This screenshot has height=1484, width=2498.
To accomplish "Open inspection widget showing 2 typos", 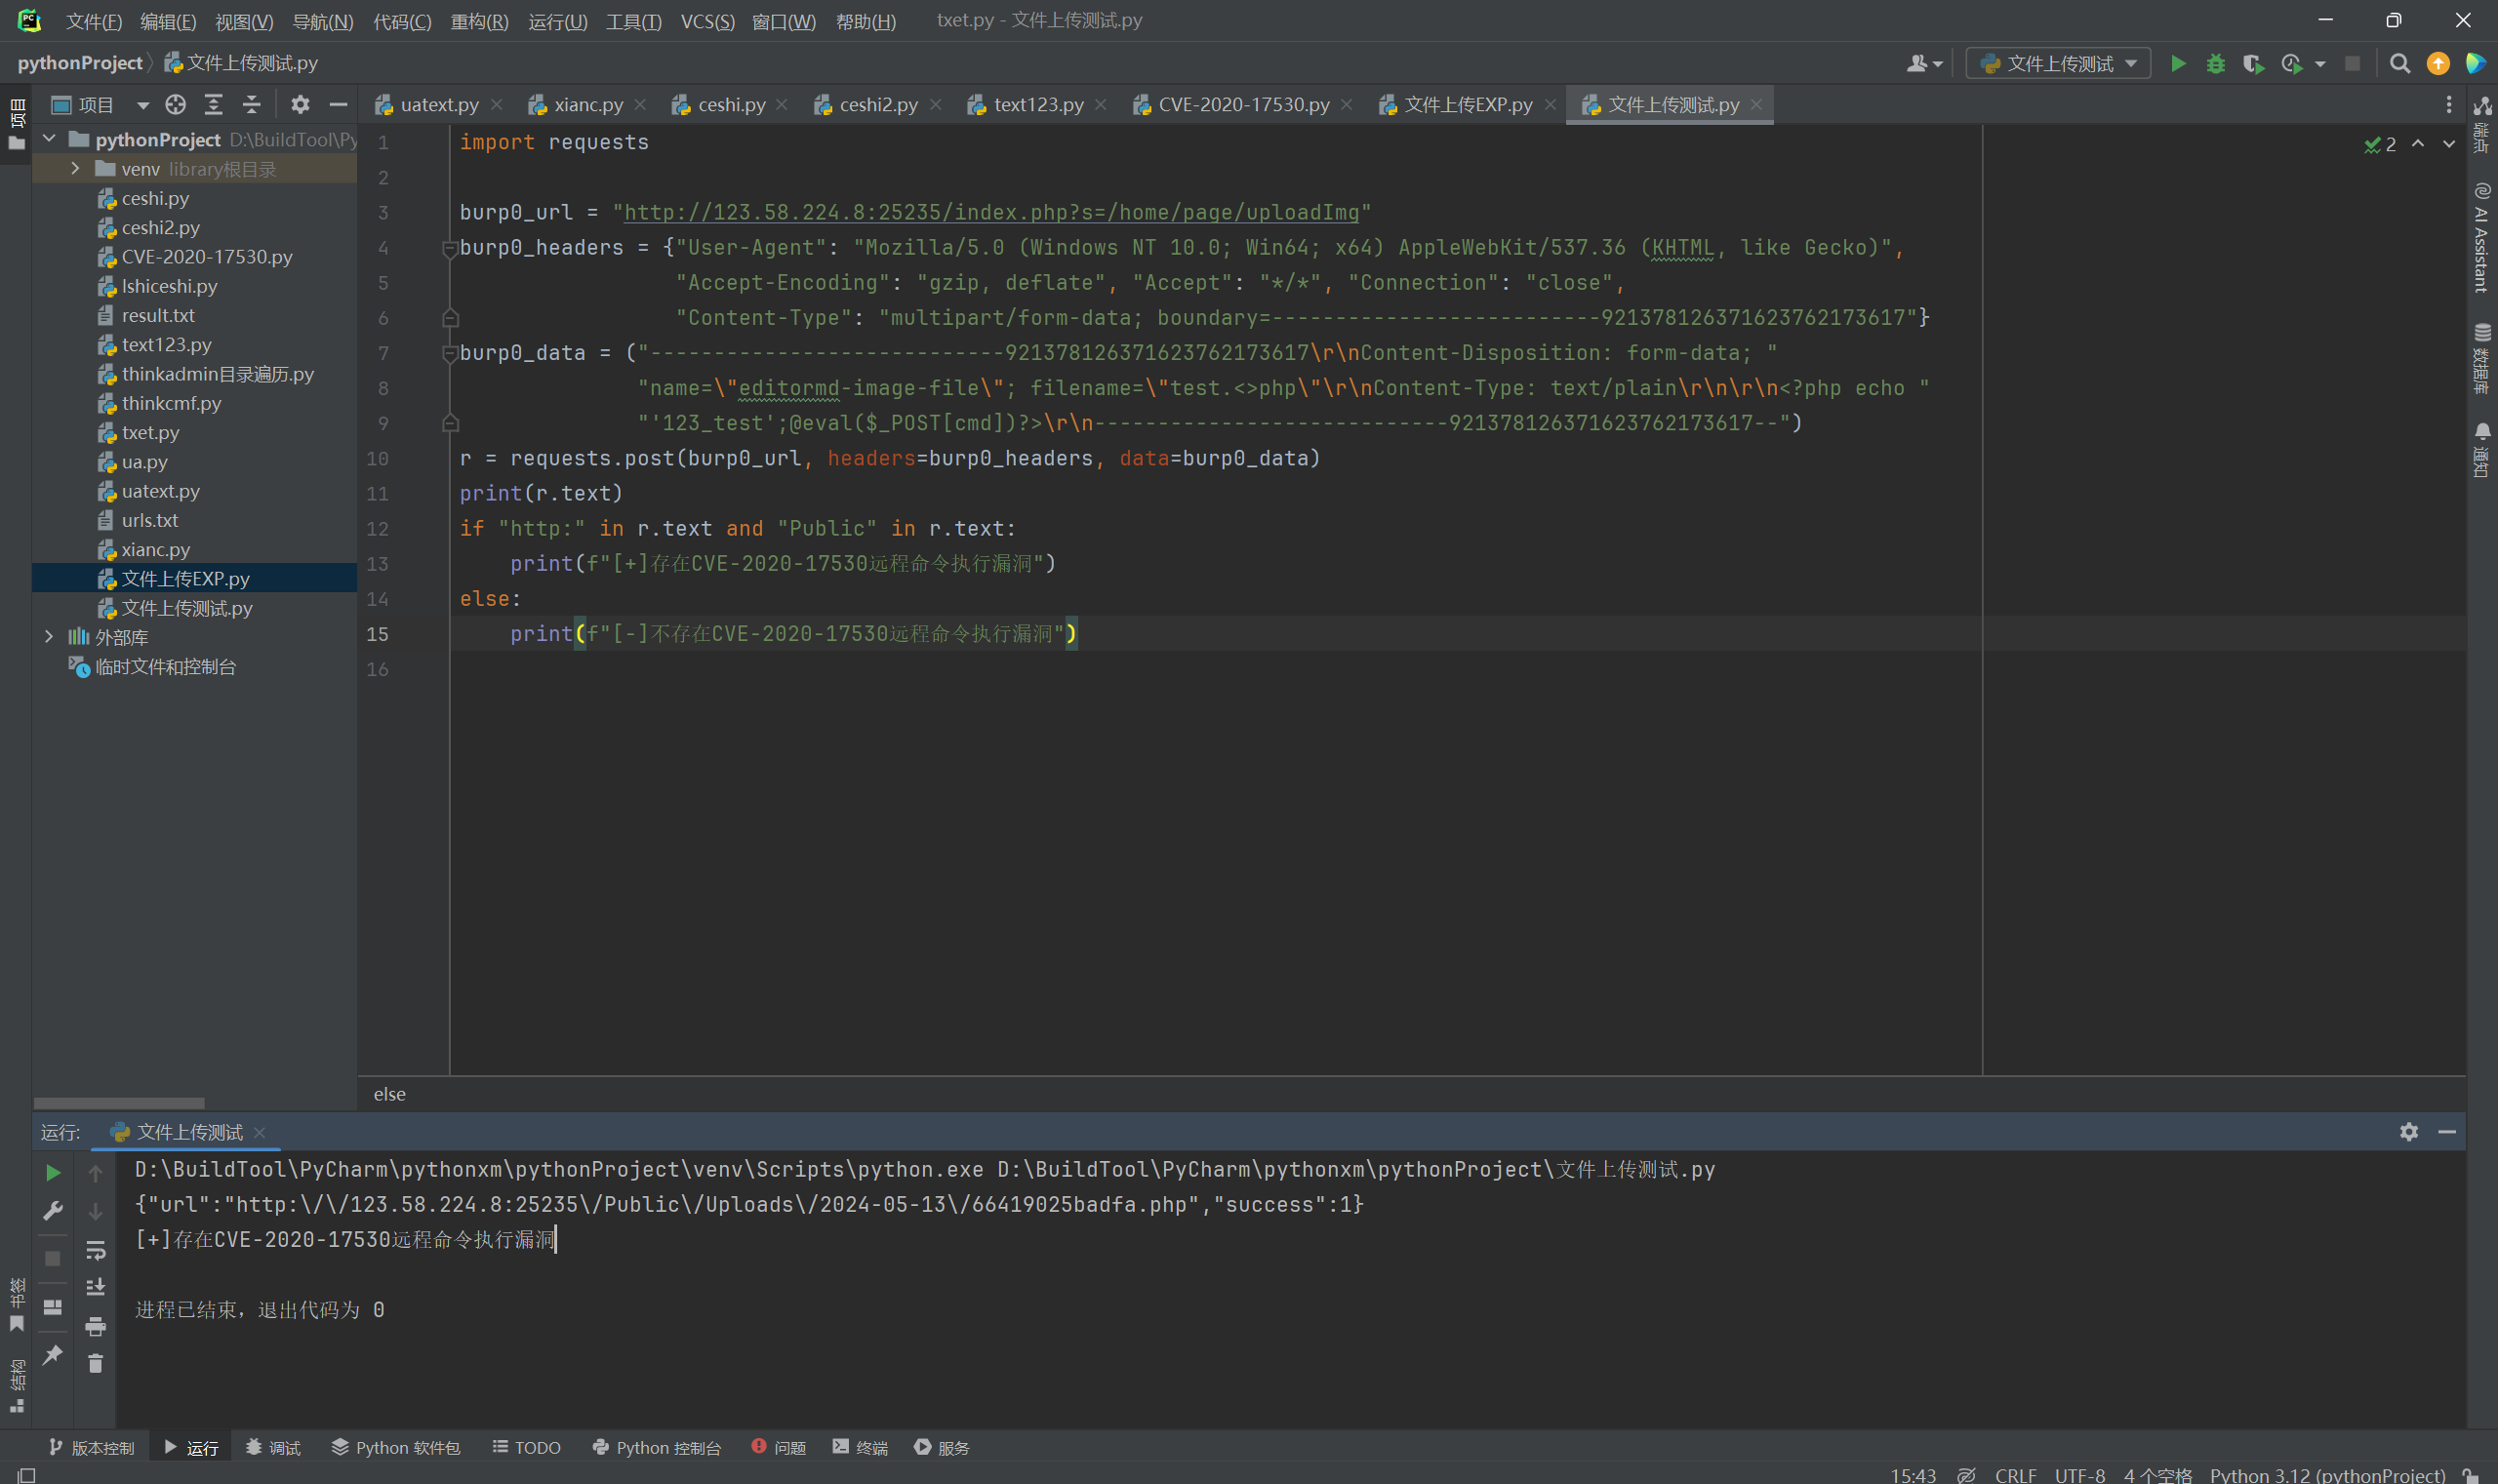I will 2380,145.
